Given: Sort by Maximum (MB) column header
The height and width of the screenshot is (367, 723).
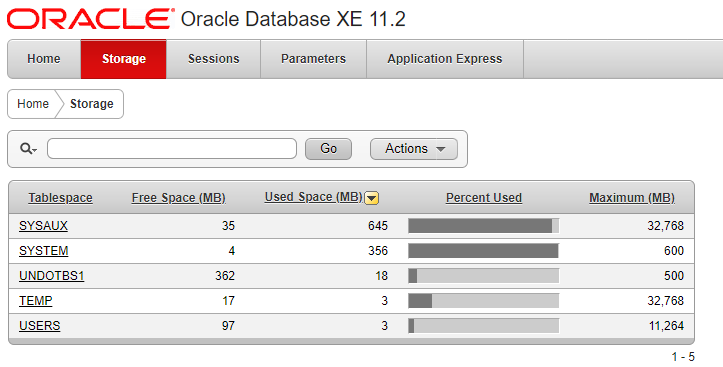Looking at the screenshot, I should pos(632,198).
